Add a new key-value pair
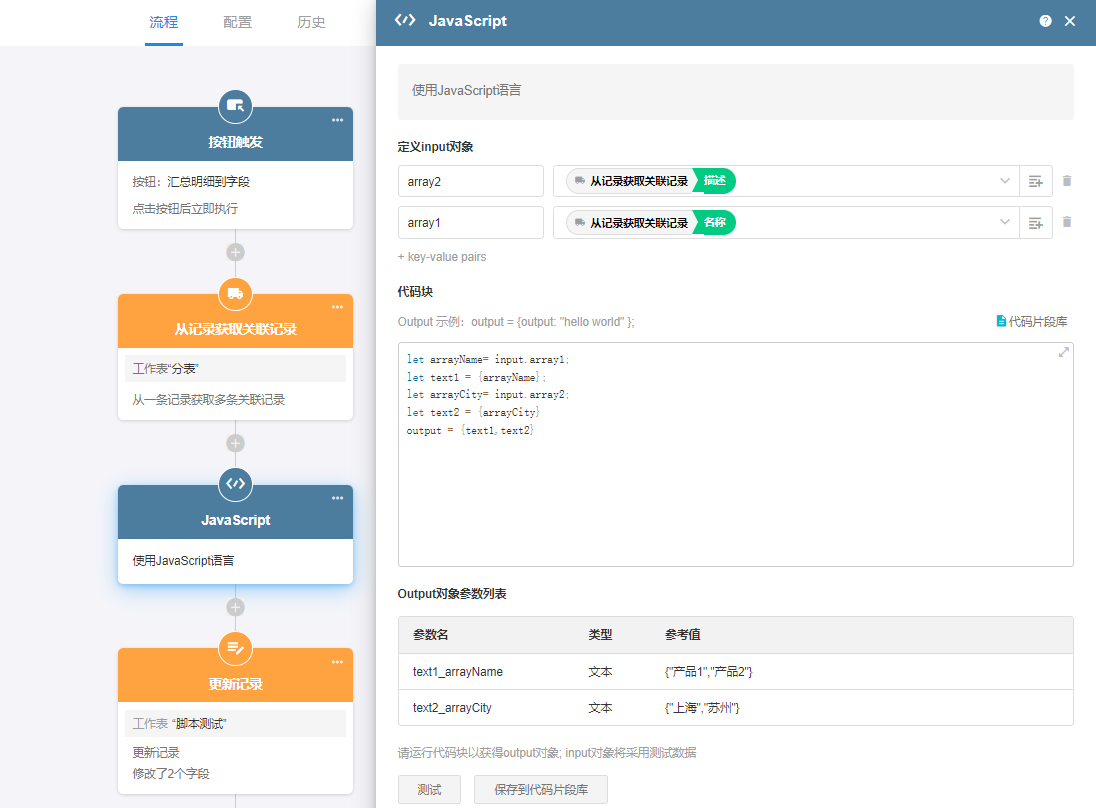 coord(442,257)
